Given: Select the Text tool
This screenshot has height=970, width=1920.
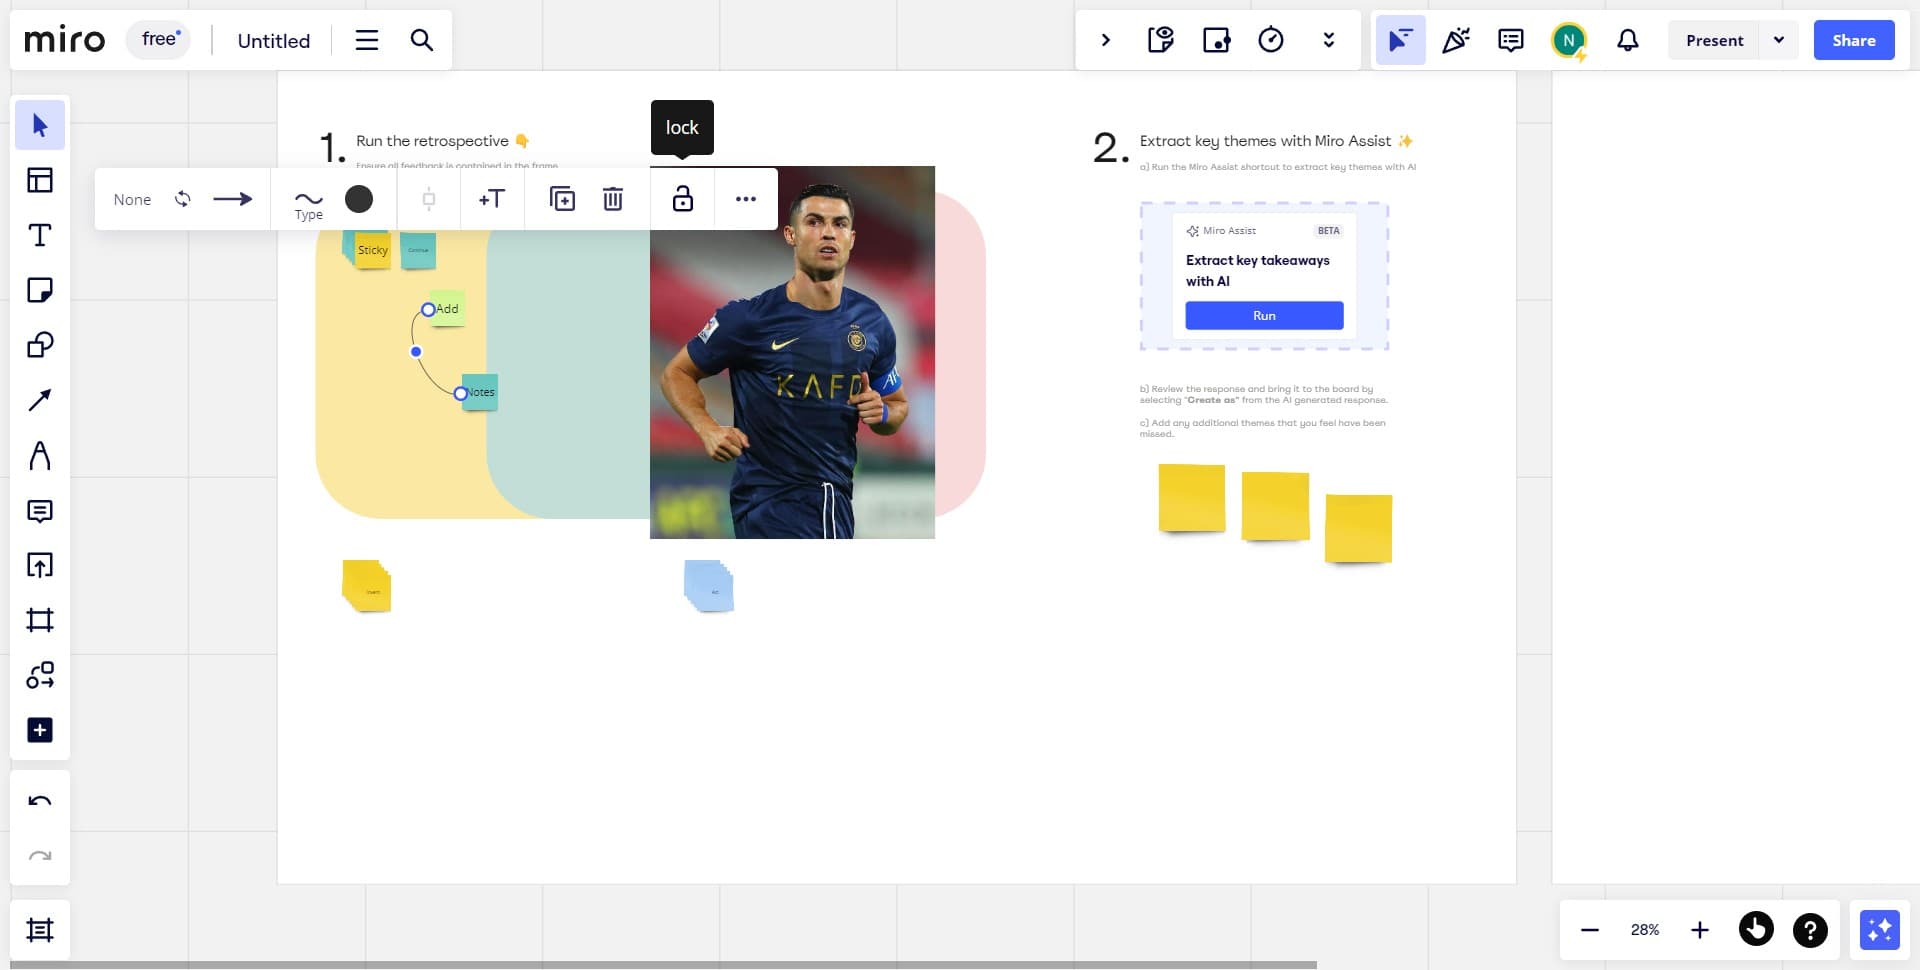Looking at the screenshot, I should [x=40, y=235].
